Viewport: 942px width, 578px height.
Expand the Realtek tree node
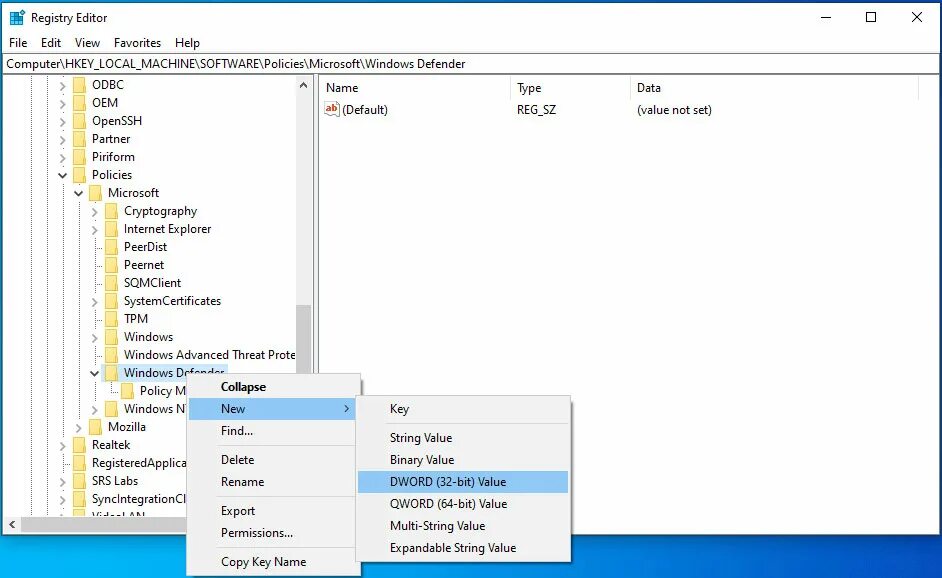(x=62, y=446)
